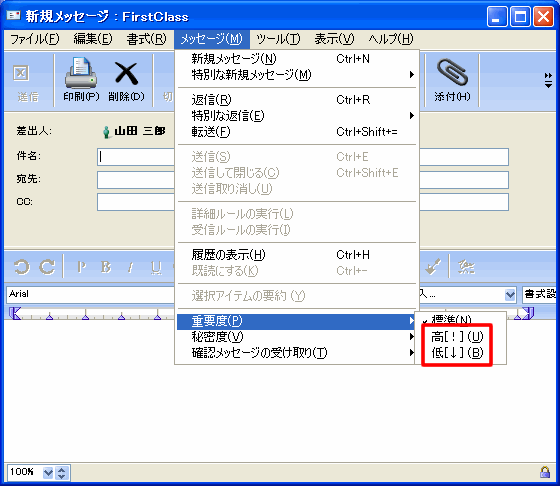Viewport: 560px width, 486px height.
Task: Toggle bold B formatting
Action: 106,267
